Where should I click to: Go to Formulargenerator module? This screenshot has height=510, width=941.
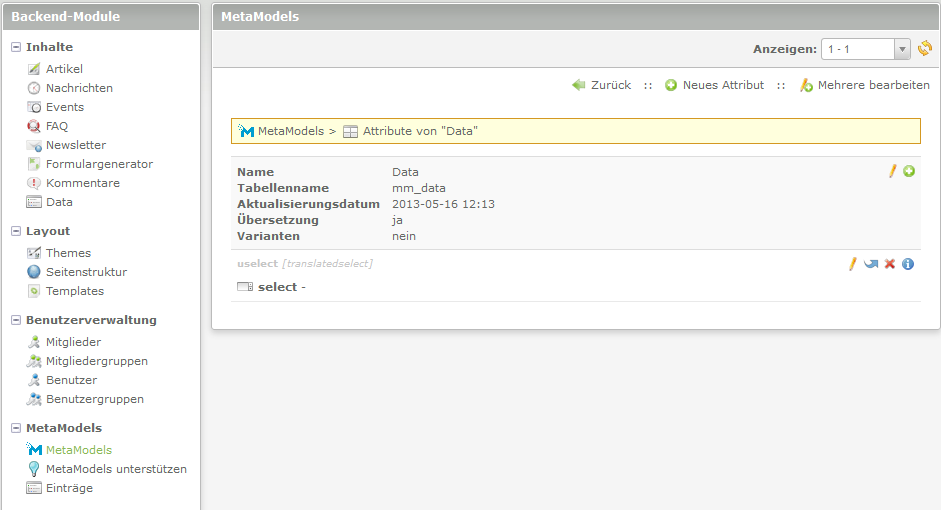99,164
